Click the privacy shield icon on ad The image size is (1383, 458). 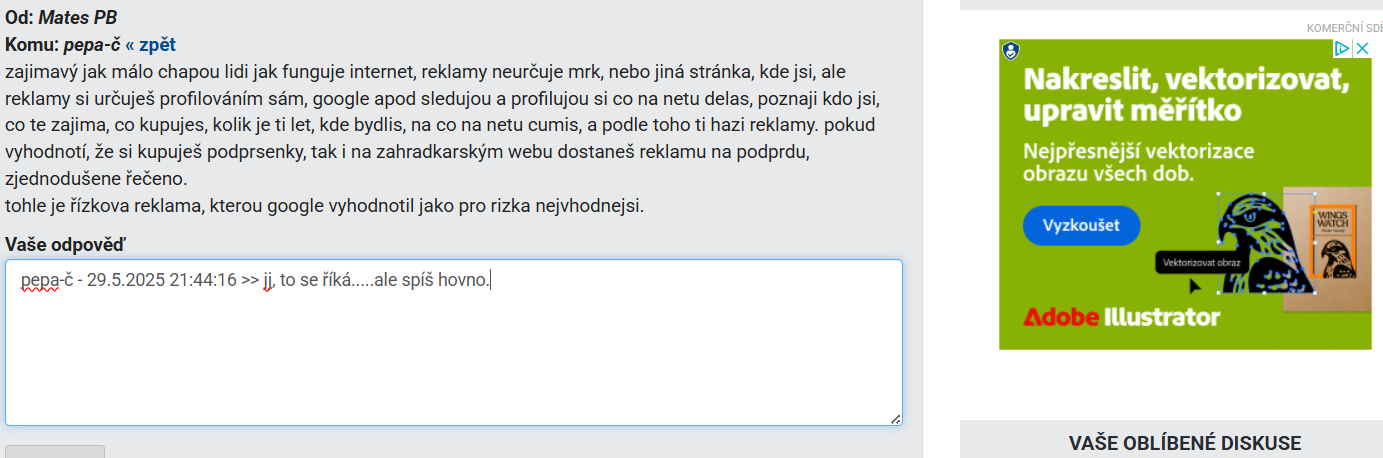point(1010,50)
